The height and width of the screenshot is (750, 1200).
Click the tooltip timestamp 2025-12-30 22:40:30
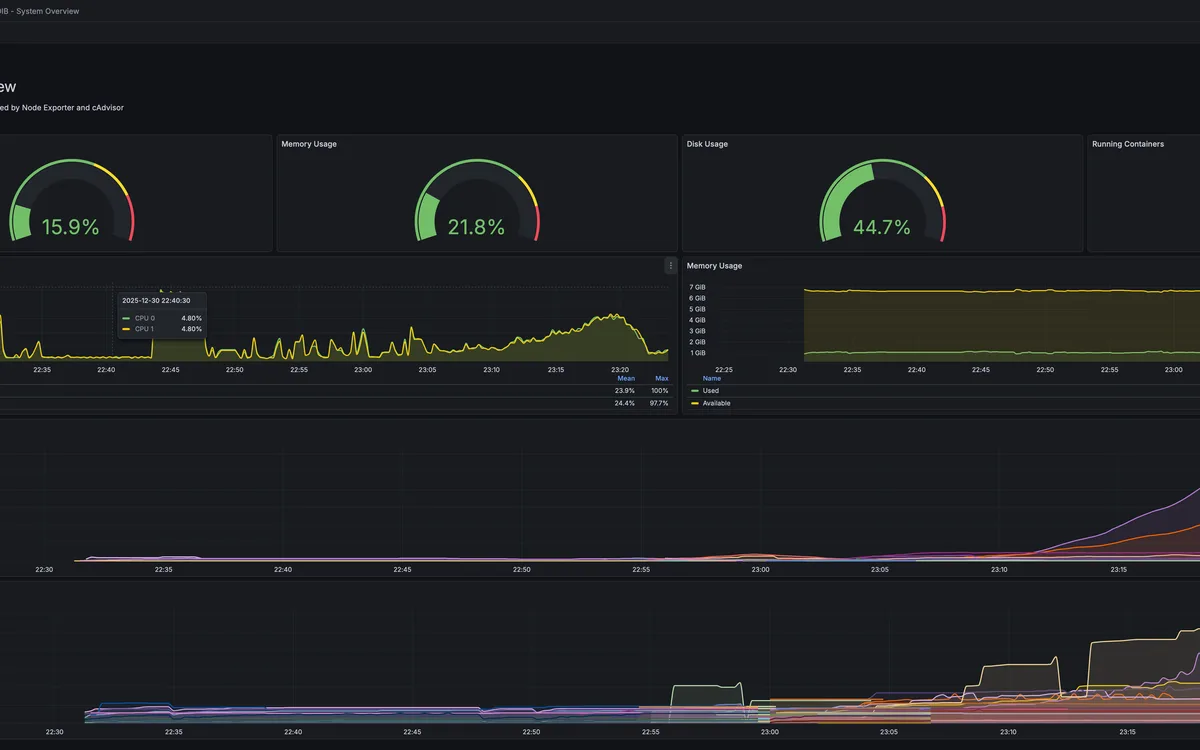[156, 300]
